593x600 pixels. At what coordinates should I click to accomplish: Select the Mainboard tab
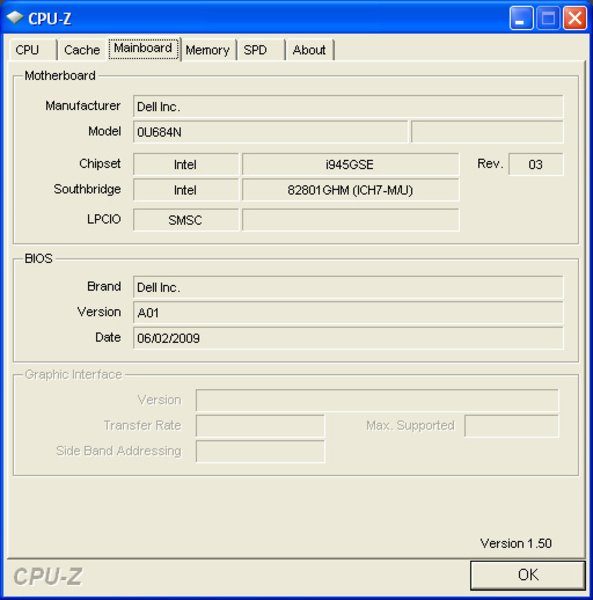[143, 48]
